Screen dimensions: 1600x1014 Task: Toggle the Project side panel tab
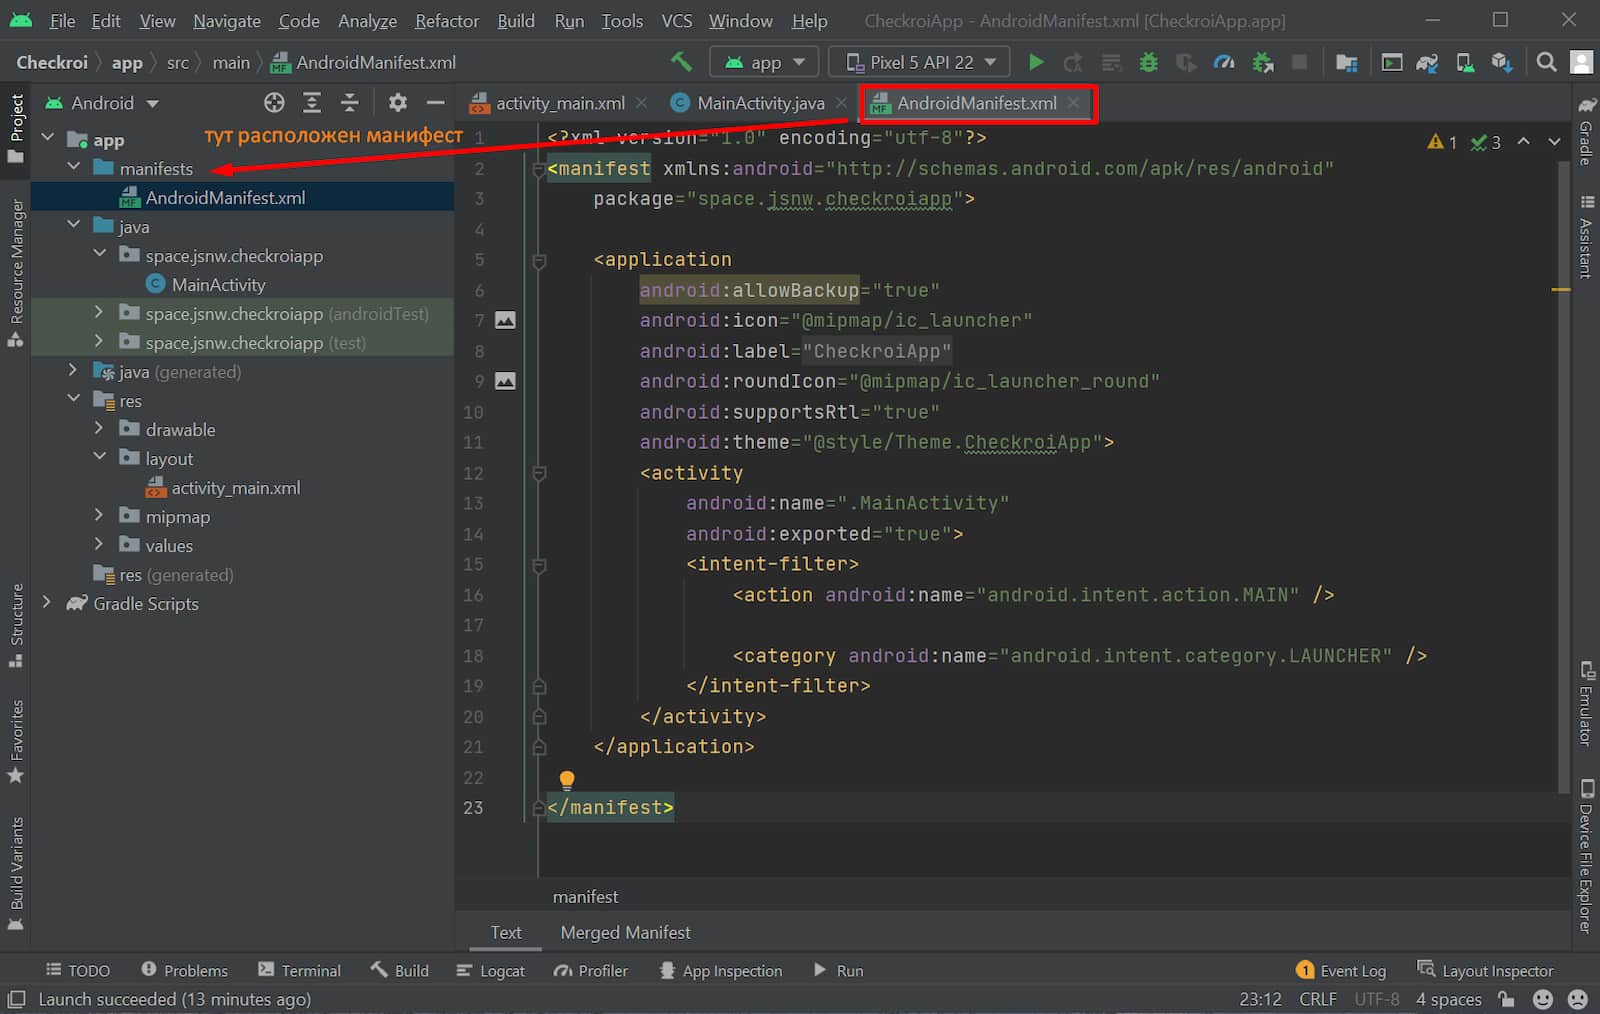click(x=16, y=128)
